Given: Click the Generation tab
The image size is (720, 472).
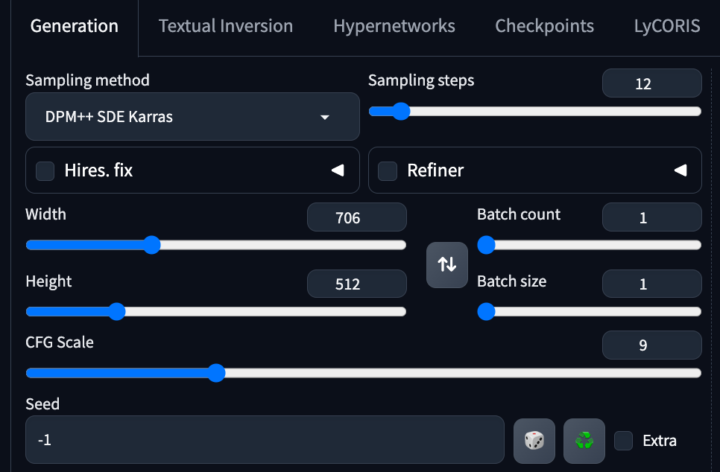Looking at the screenshot, I should point(74,26).
